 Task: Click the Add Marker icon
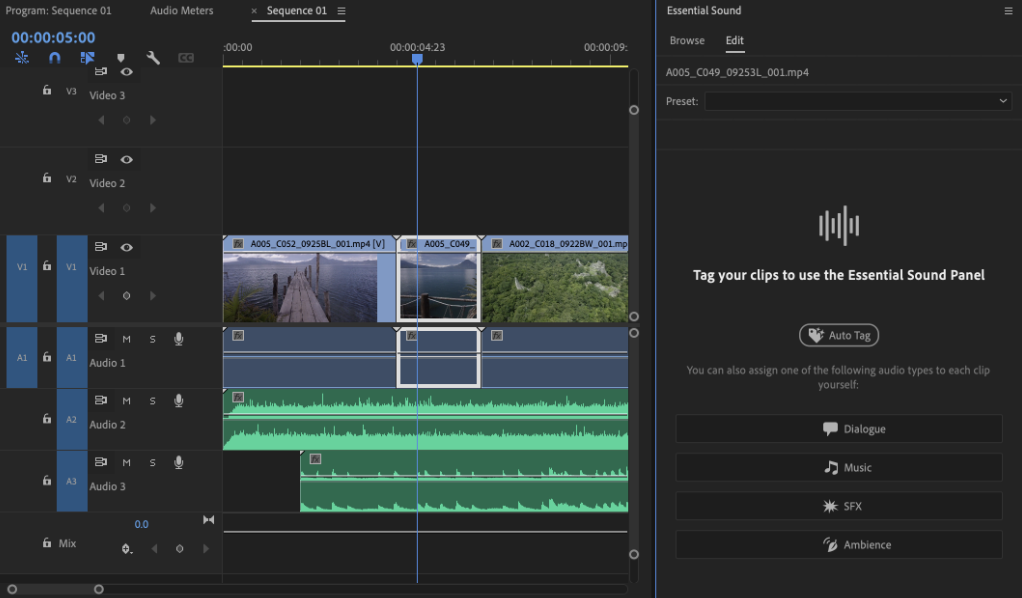120,58
